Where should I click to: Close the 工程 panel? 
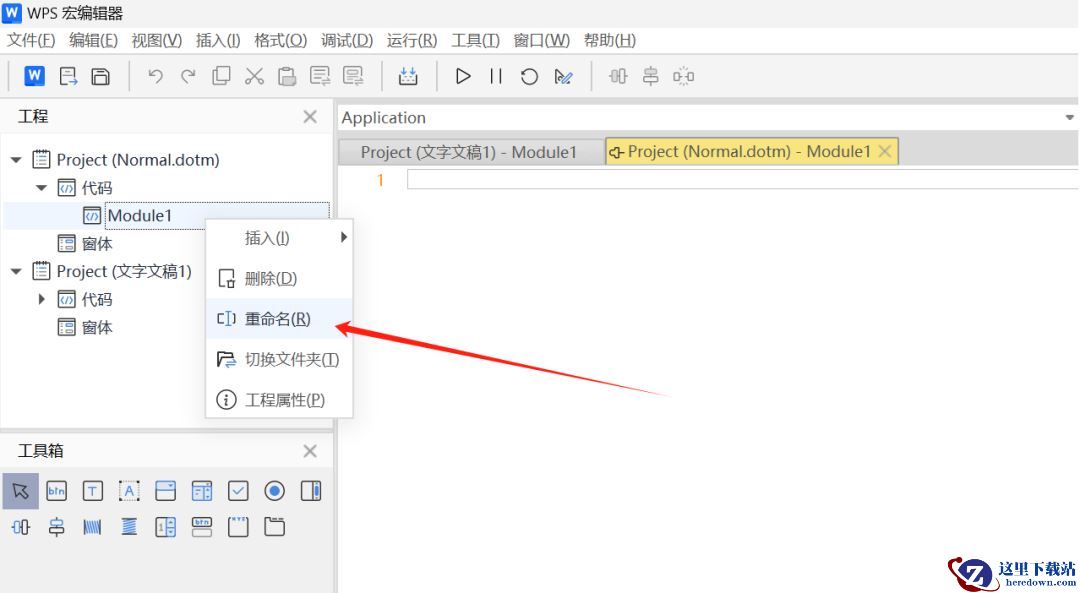(x=310, y=116)
